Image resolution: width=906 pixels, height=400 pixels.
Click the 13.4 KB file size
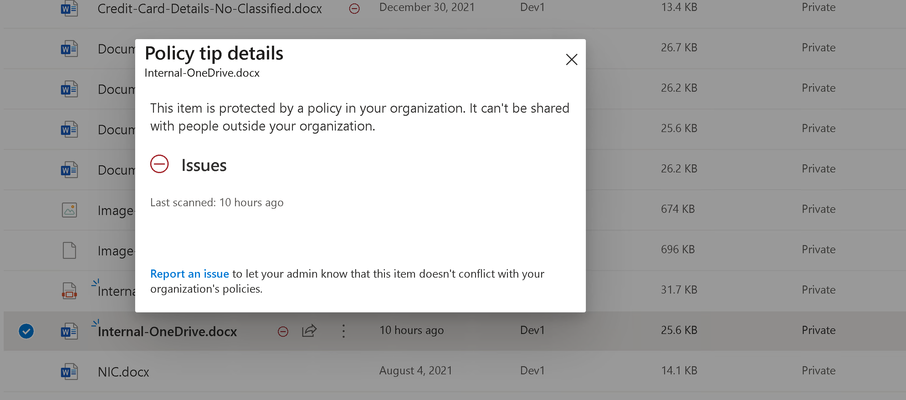pos(679,8)
